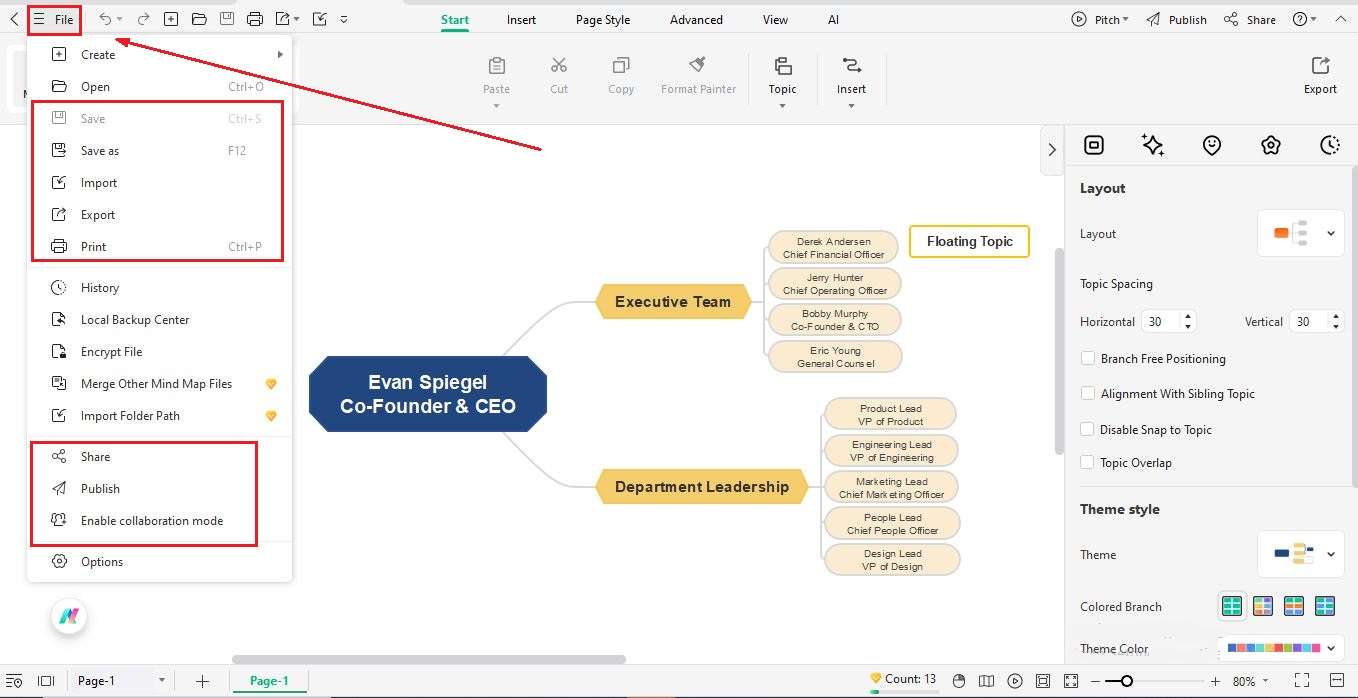Open the Pitch dropdown

coord(1100,19)
